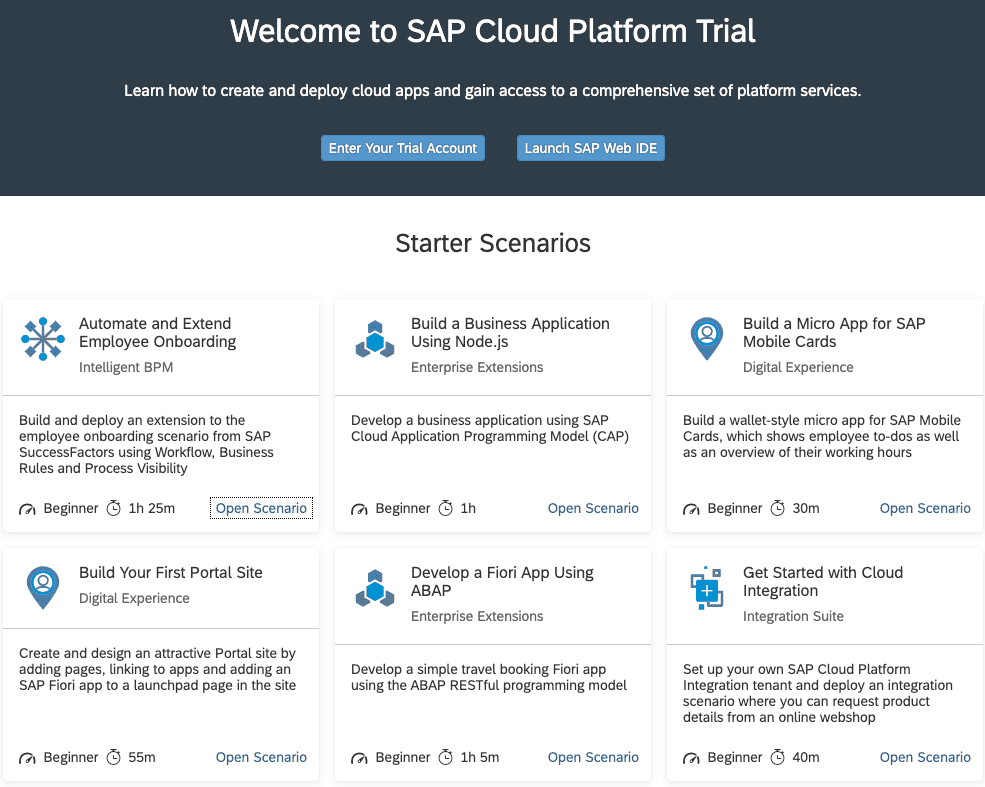
Task: Click the Cloud Integration squares icon
Action: point(707,588)
